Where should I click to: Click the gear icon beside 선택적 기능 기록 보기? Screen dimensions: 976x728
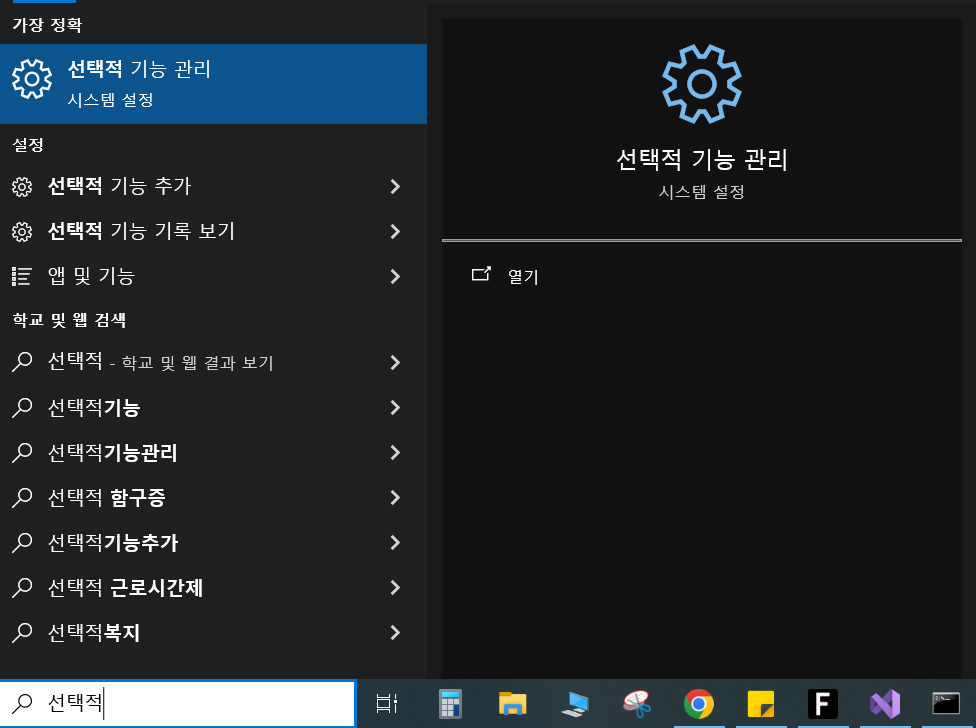click(22, 231)
